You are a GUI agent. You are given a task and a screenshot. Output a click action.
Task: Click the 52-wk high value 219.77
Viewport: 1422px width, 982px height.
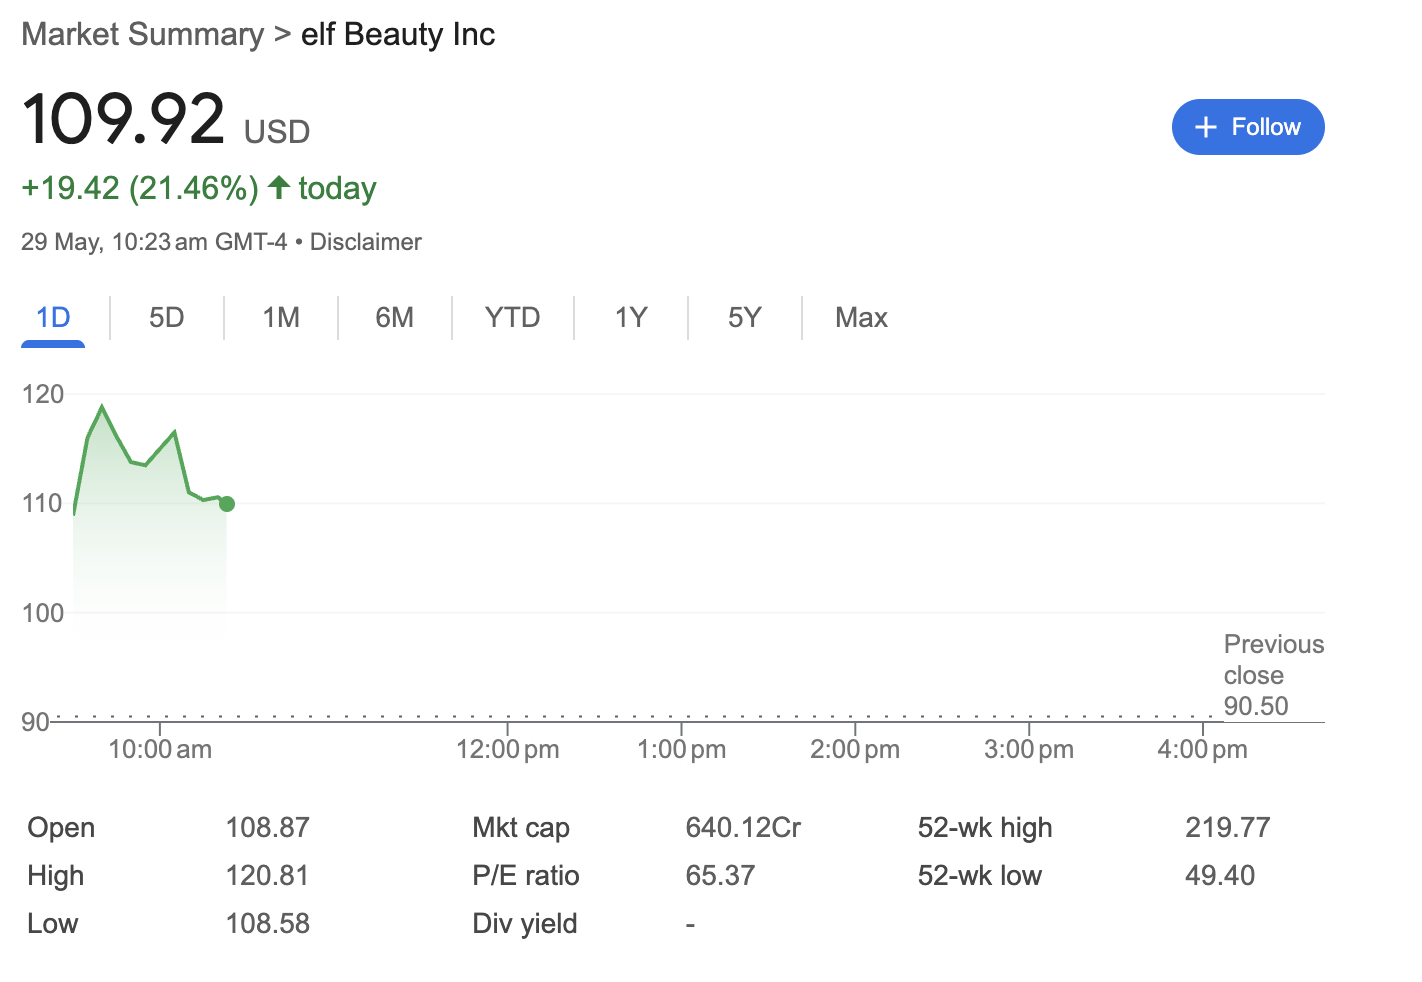1228,828
